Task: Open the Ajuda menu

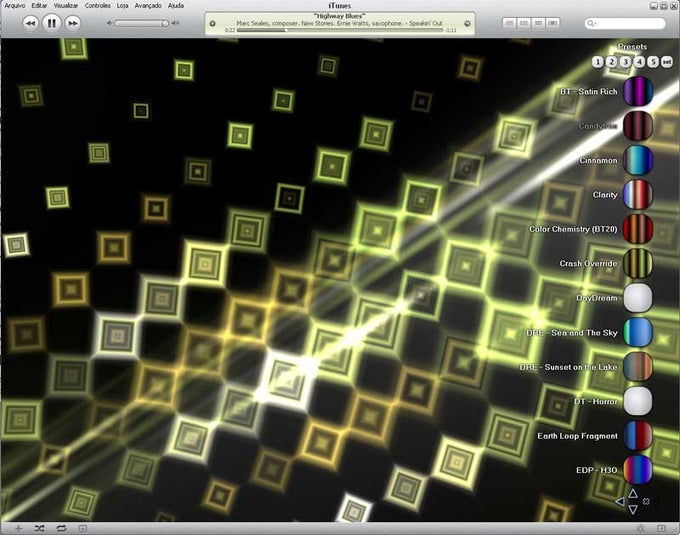Action: (176, 6)
